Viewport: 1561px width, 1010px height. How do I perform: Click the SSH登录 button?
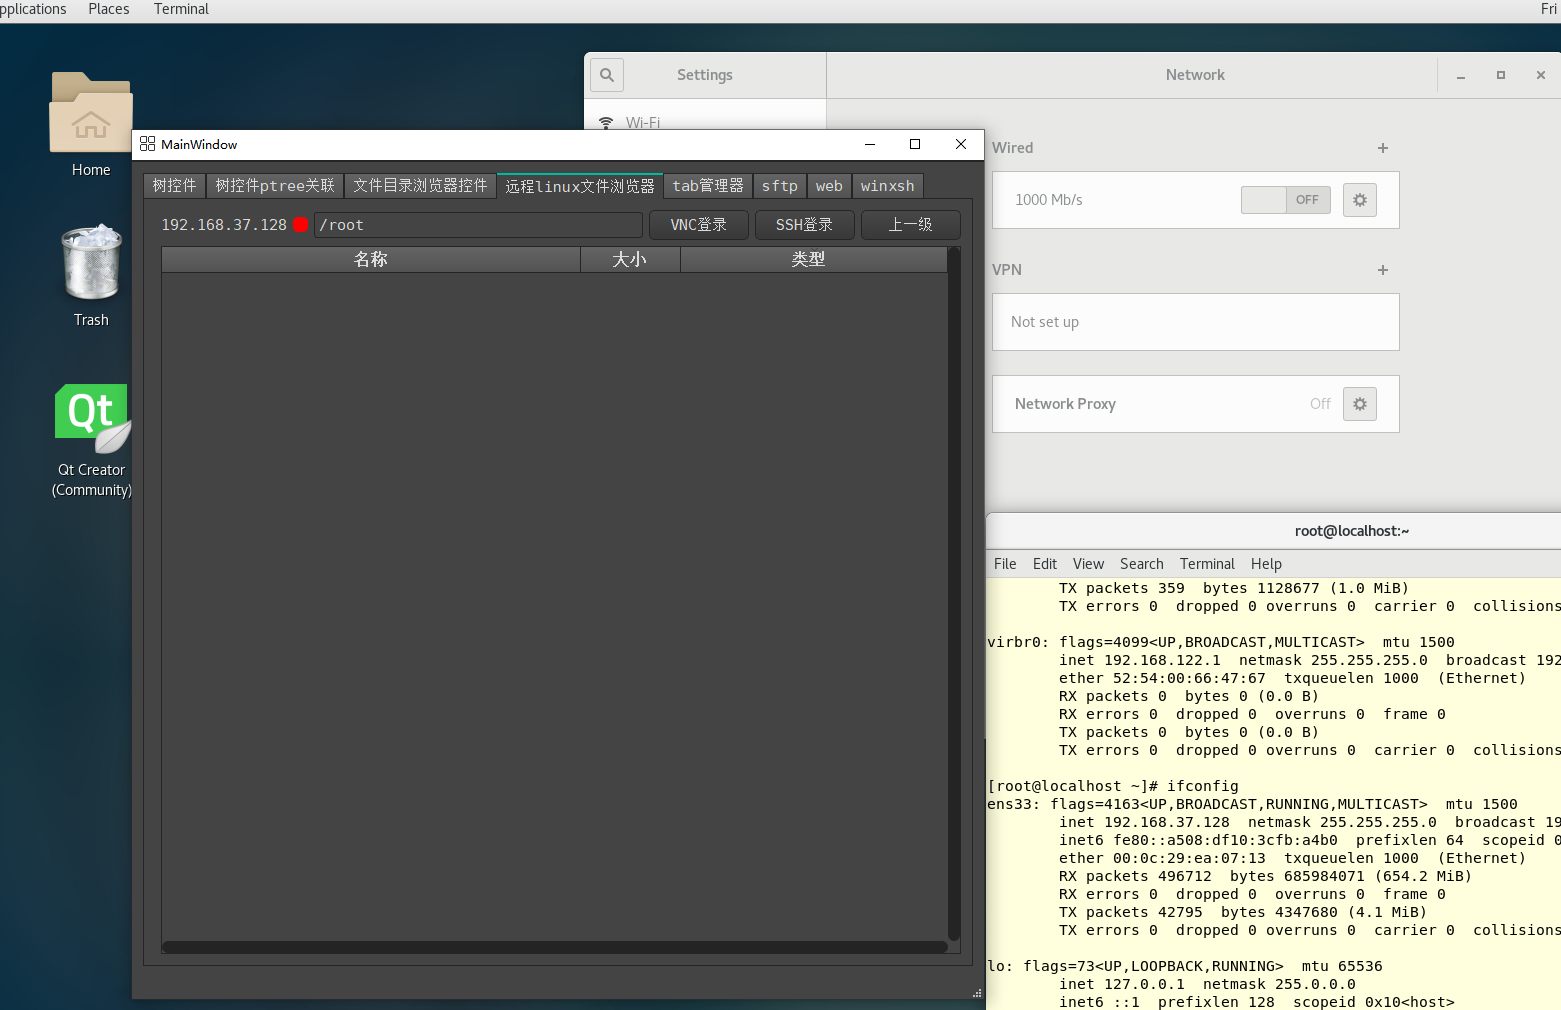pos(804,225)
